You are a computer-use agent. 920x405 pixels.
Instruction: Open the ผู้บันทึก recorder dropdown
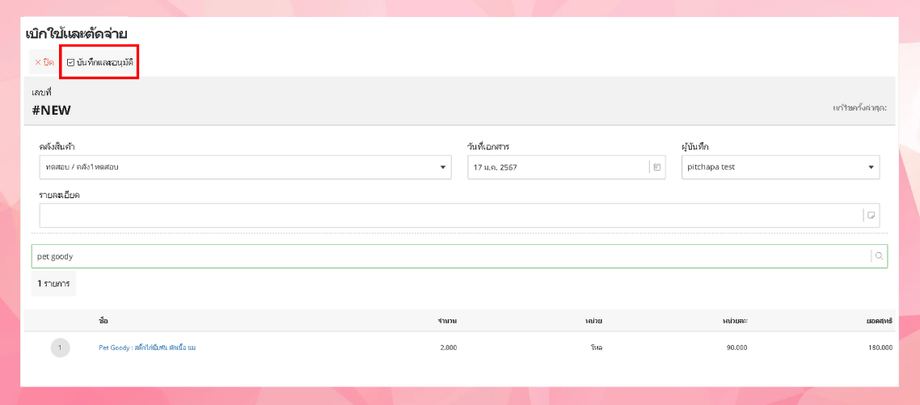tap(780, 167)
